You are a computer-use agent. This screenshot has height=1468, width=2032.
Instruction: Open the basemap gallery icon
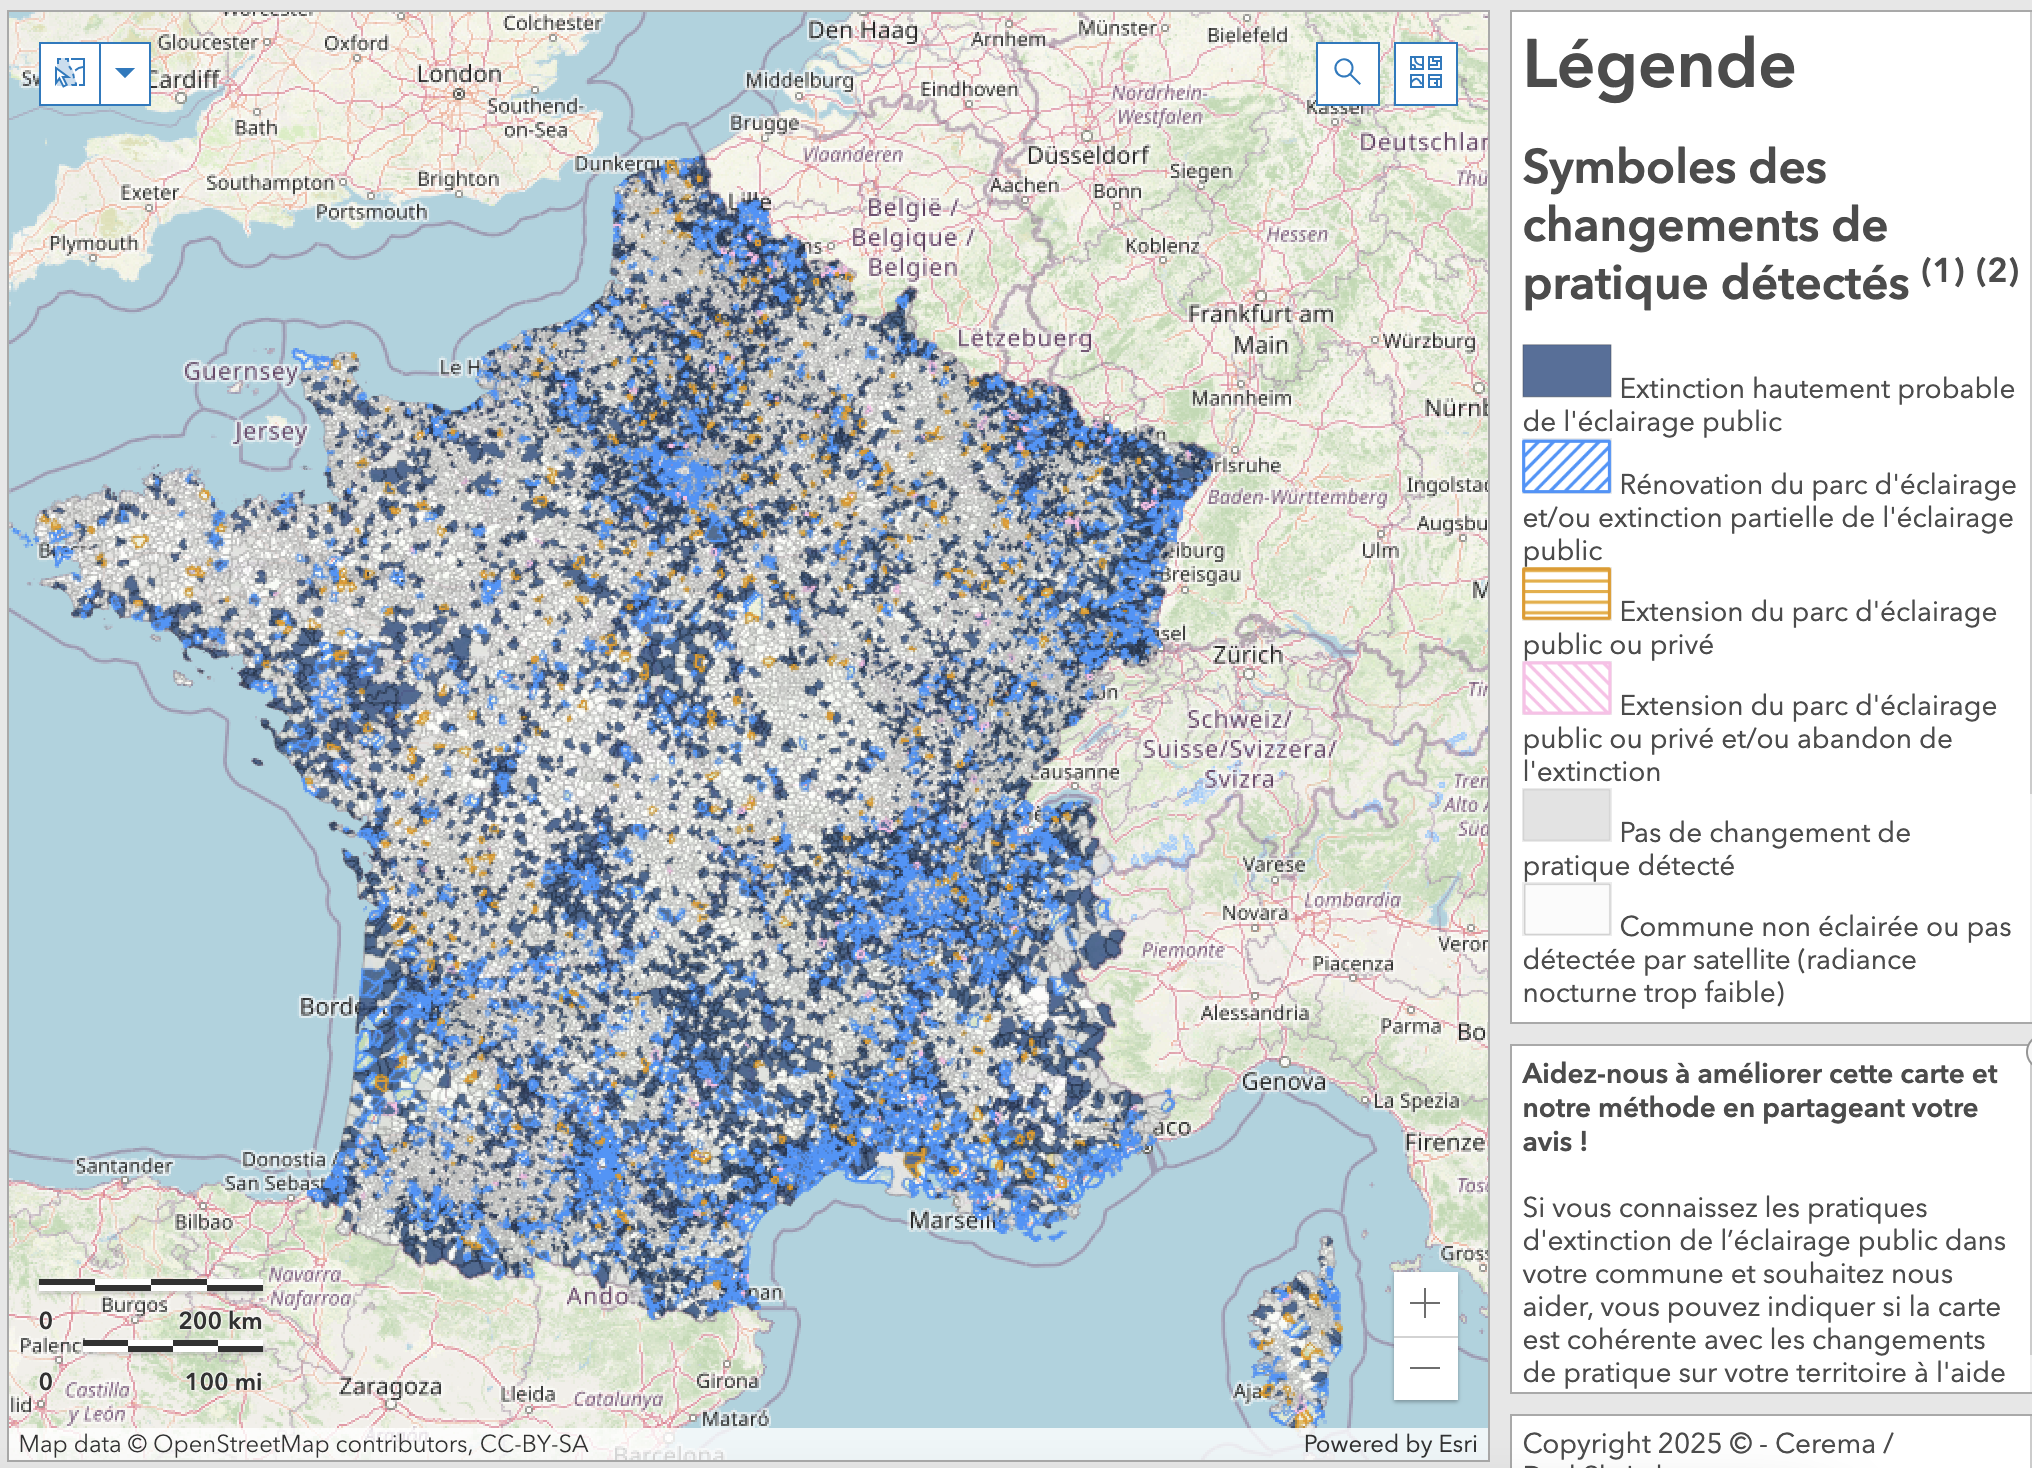coord(1425,73)
